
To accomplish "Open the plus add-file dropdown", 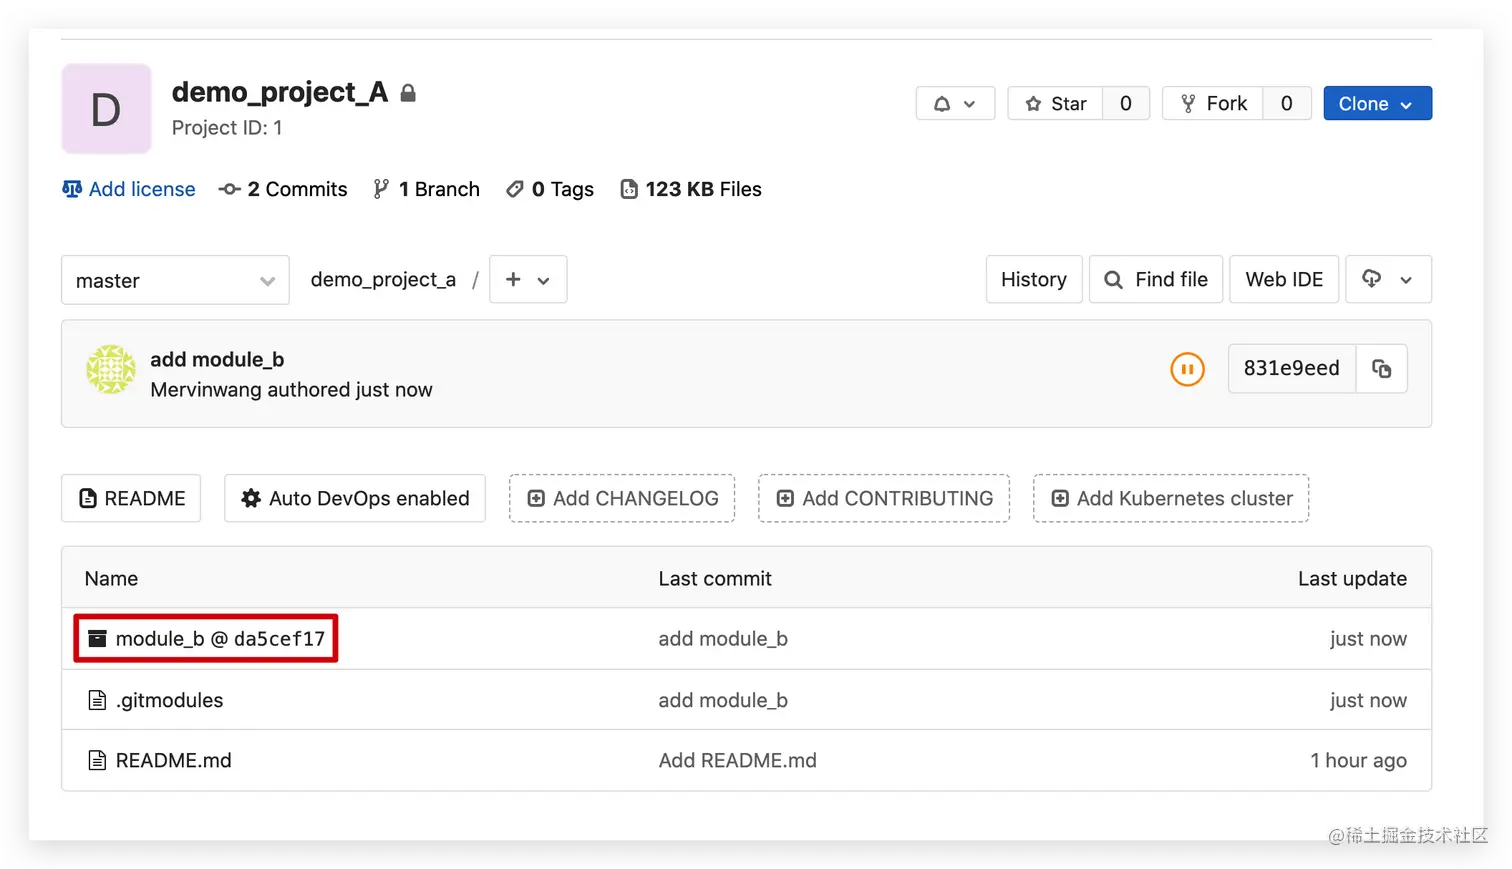I will coord(528,280).
